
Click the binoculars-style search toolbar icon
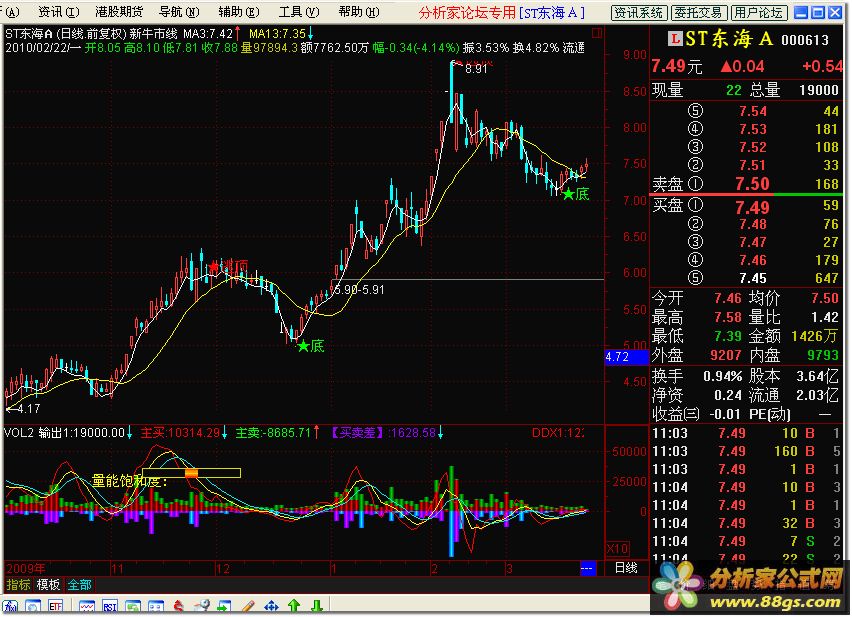coord(202,607)
